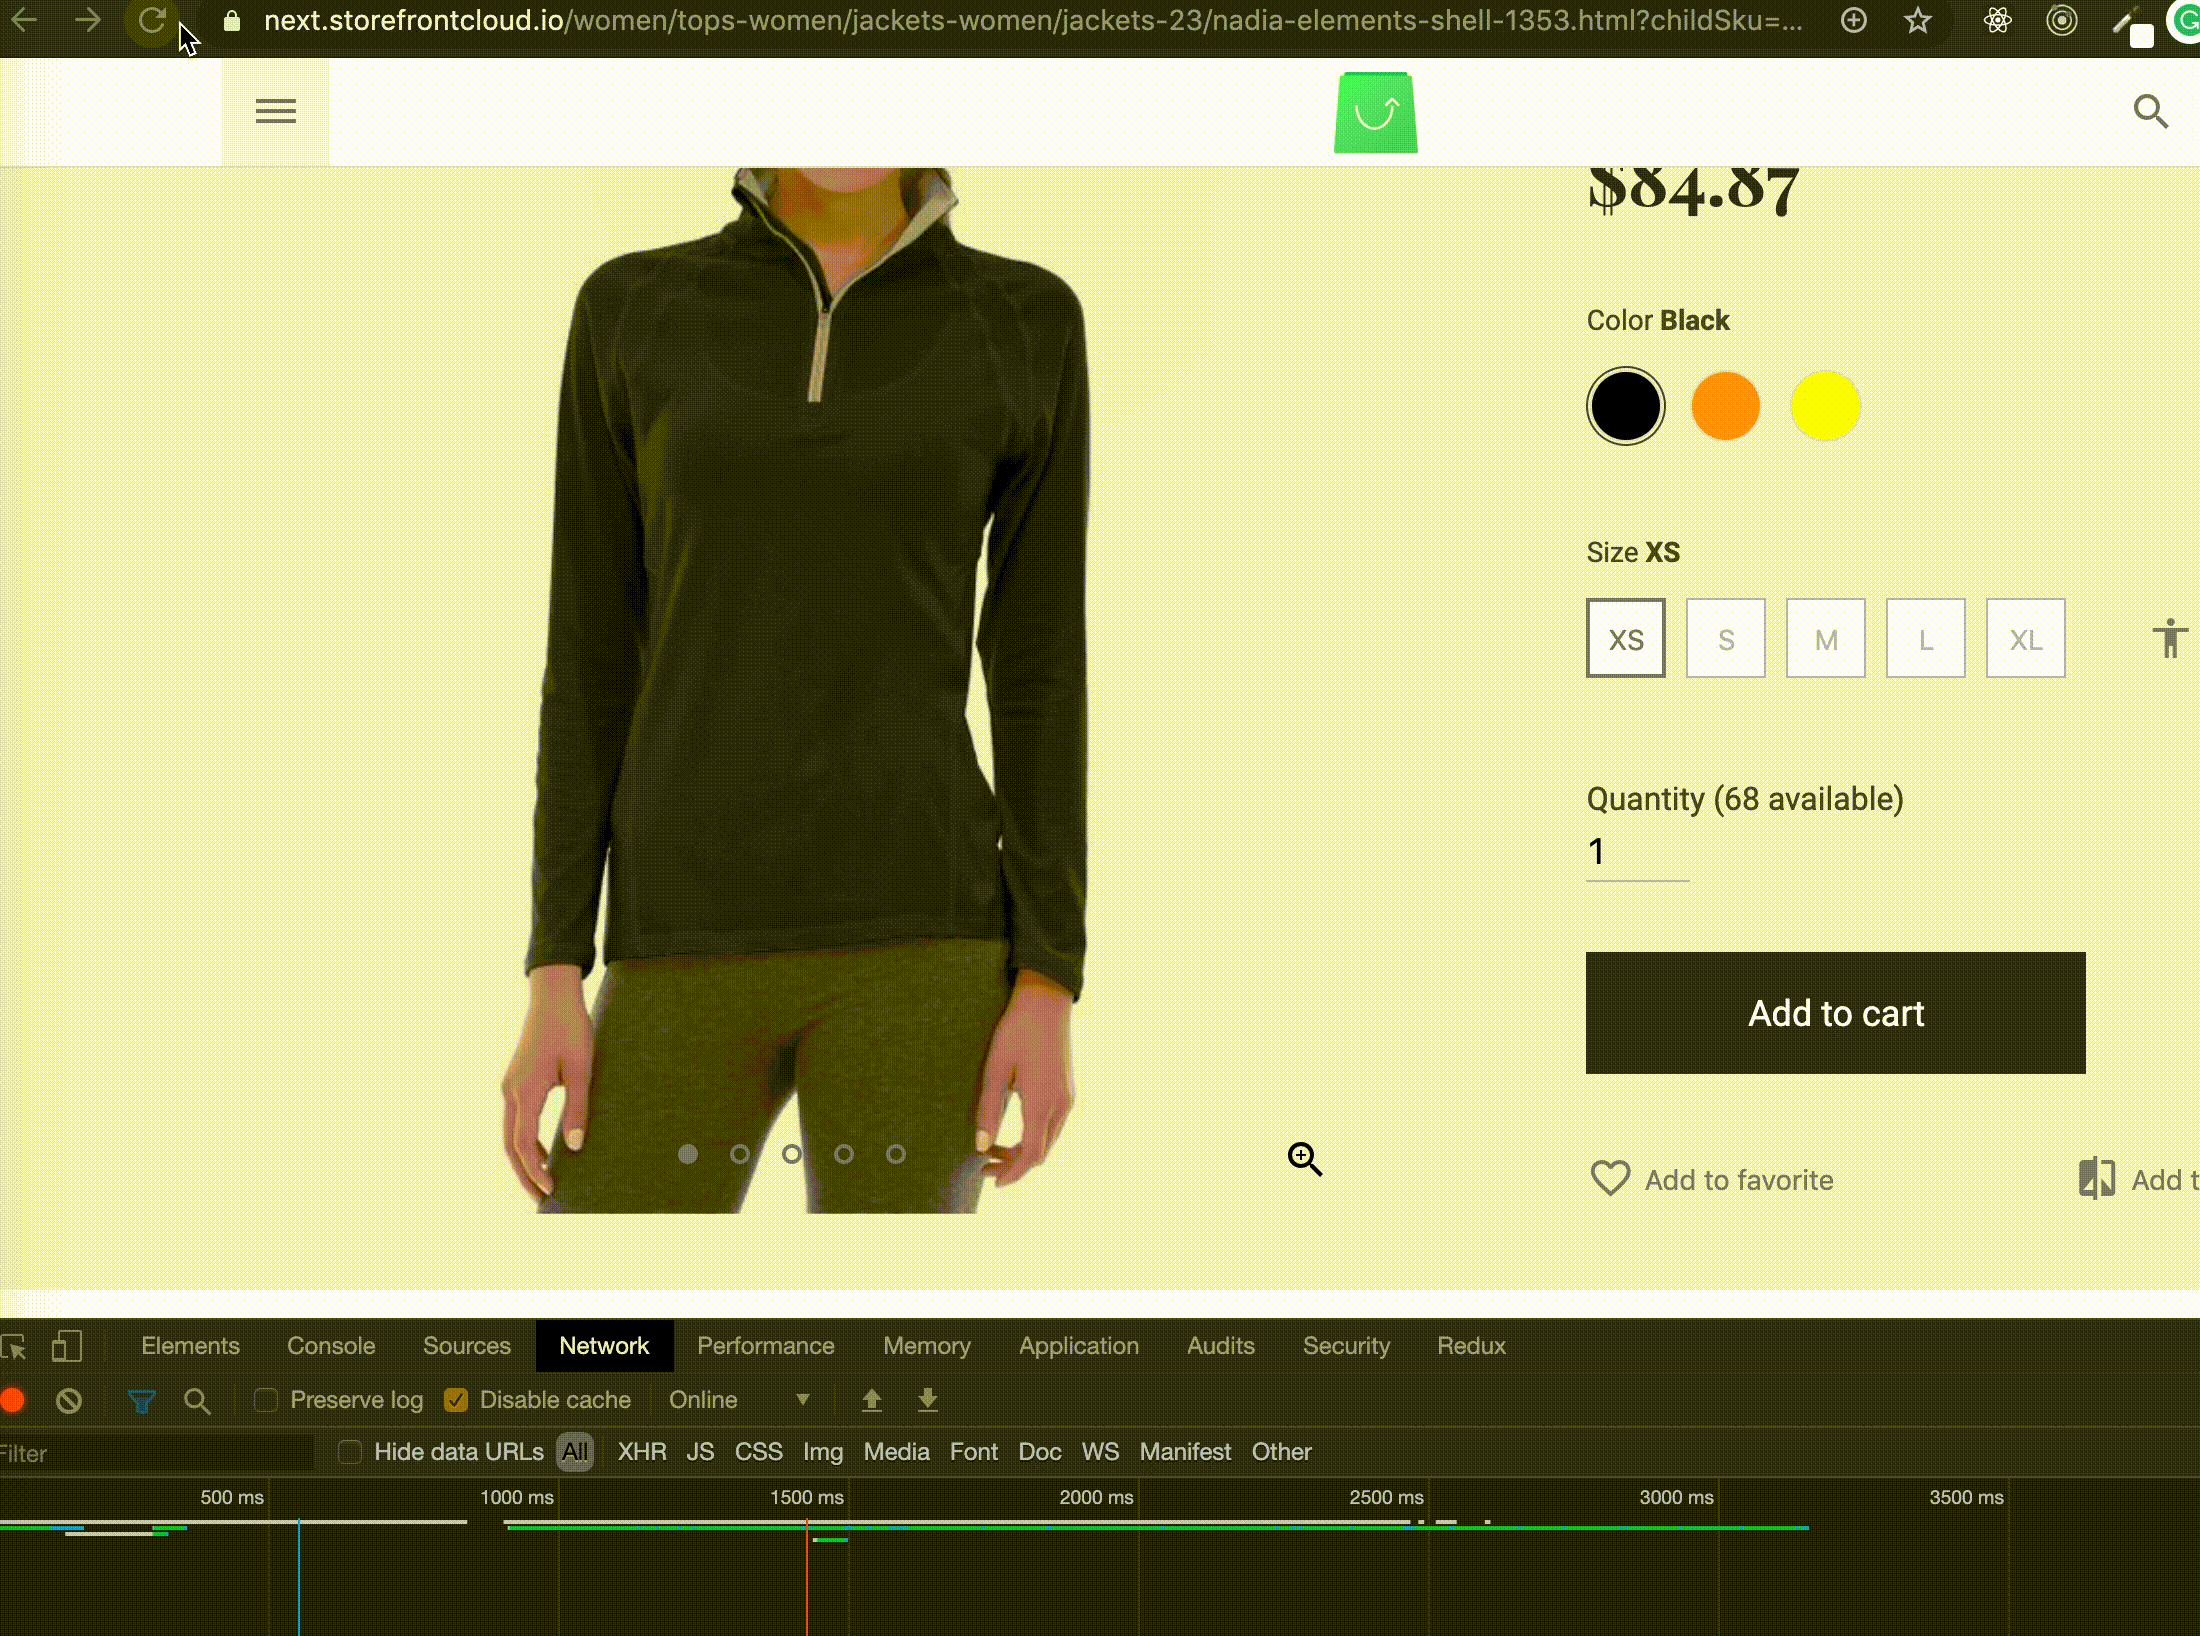Viewport: 2200px width, 1636px height.
Task: Choose the yellow color swatch
Action: [1826, 406]
